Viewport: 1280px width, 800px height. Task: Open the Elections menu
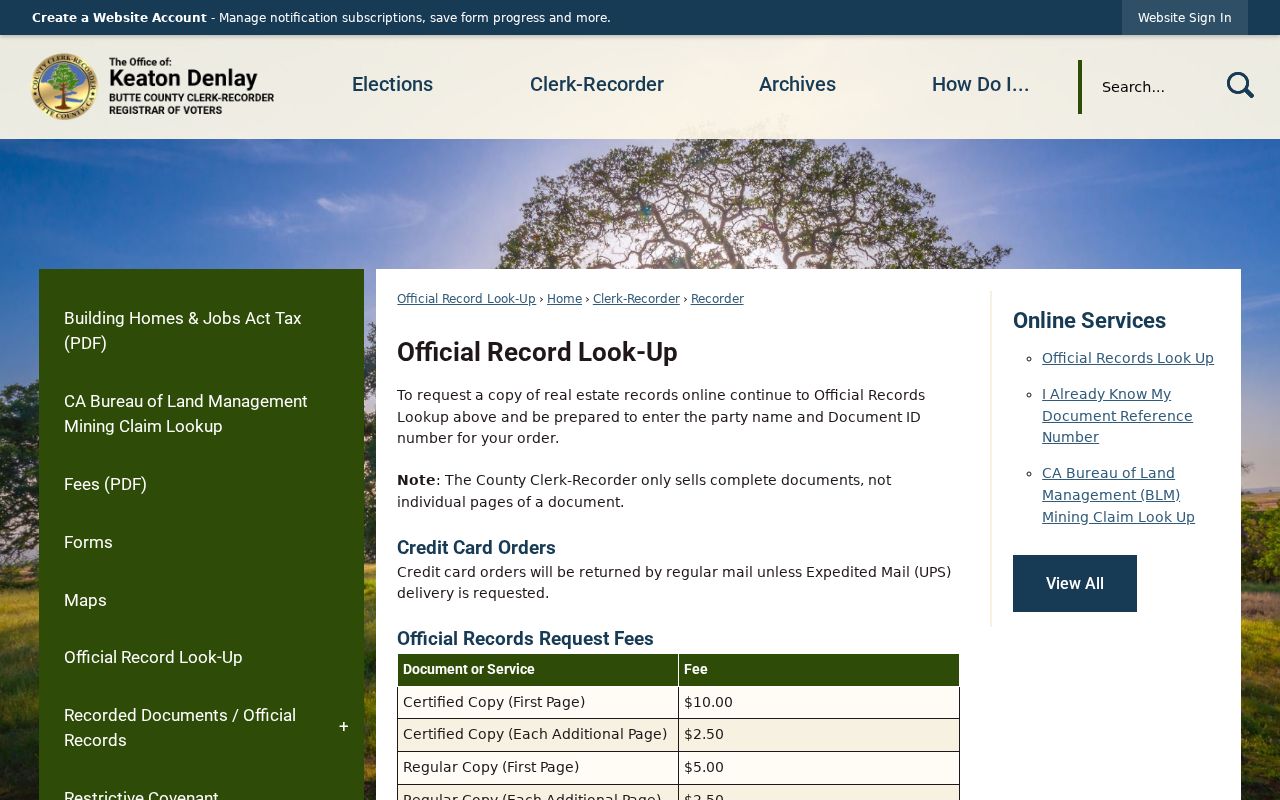(392, 85)
